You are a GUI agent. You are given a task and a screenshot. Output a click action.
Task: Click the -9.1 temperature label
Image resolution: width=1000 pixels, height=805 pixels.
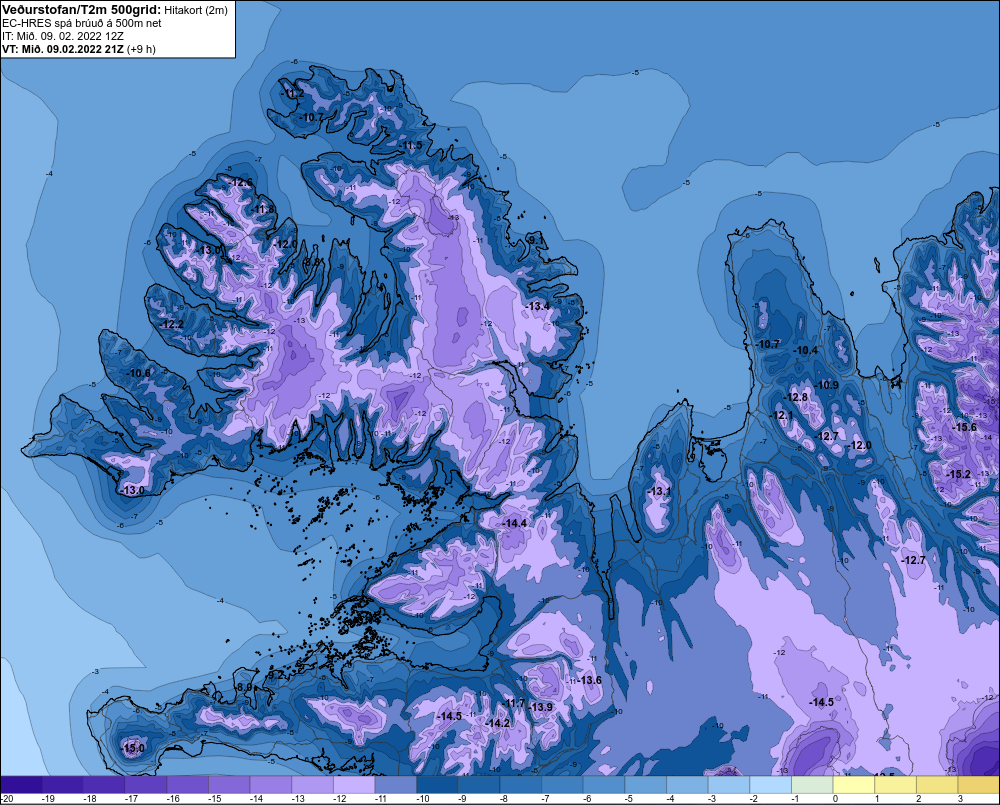click(536, 240)
